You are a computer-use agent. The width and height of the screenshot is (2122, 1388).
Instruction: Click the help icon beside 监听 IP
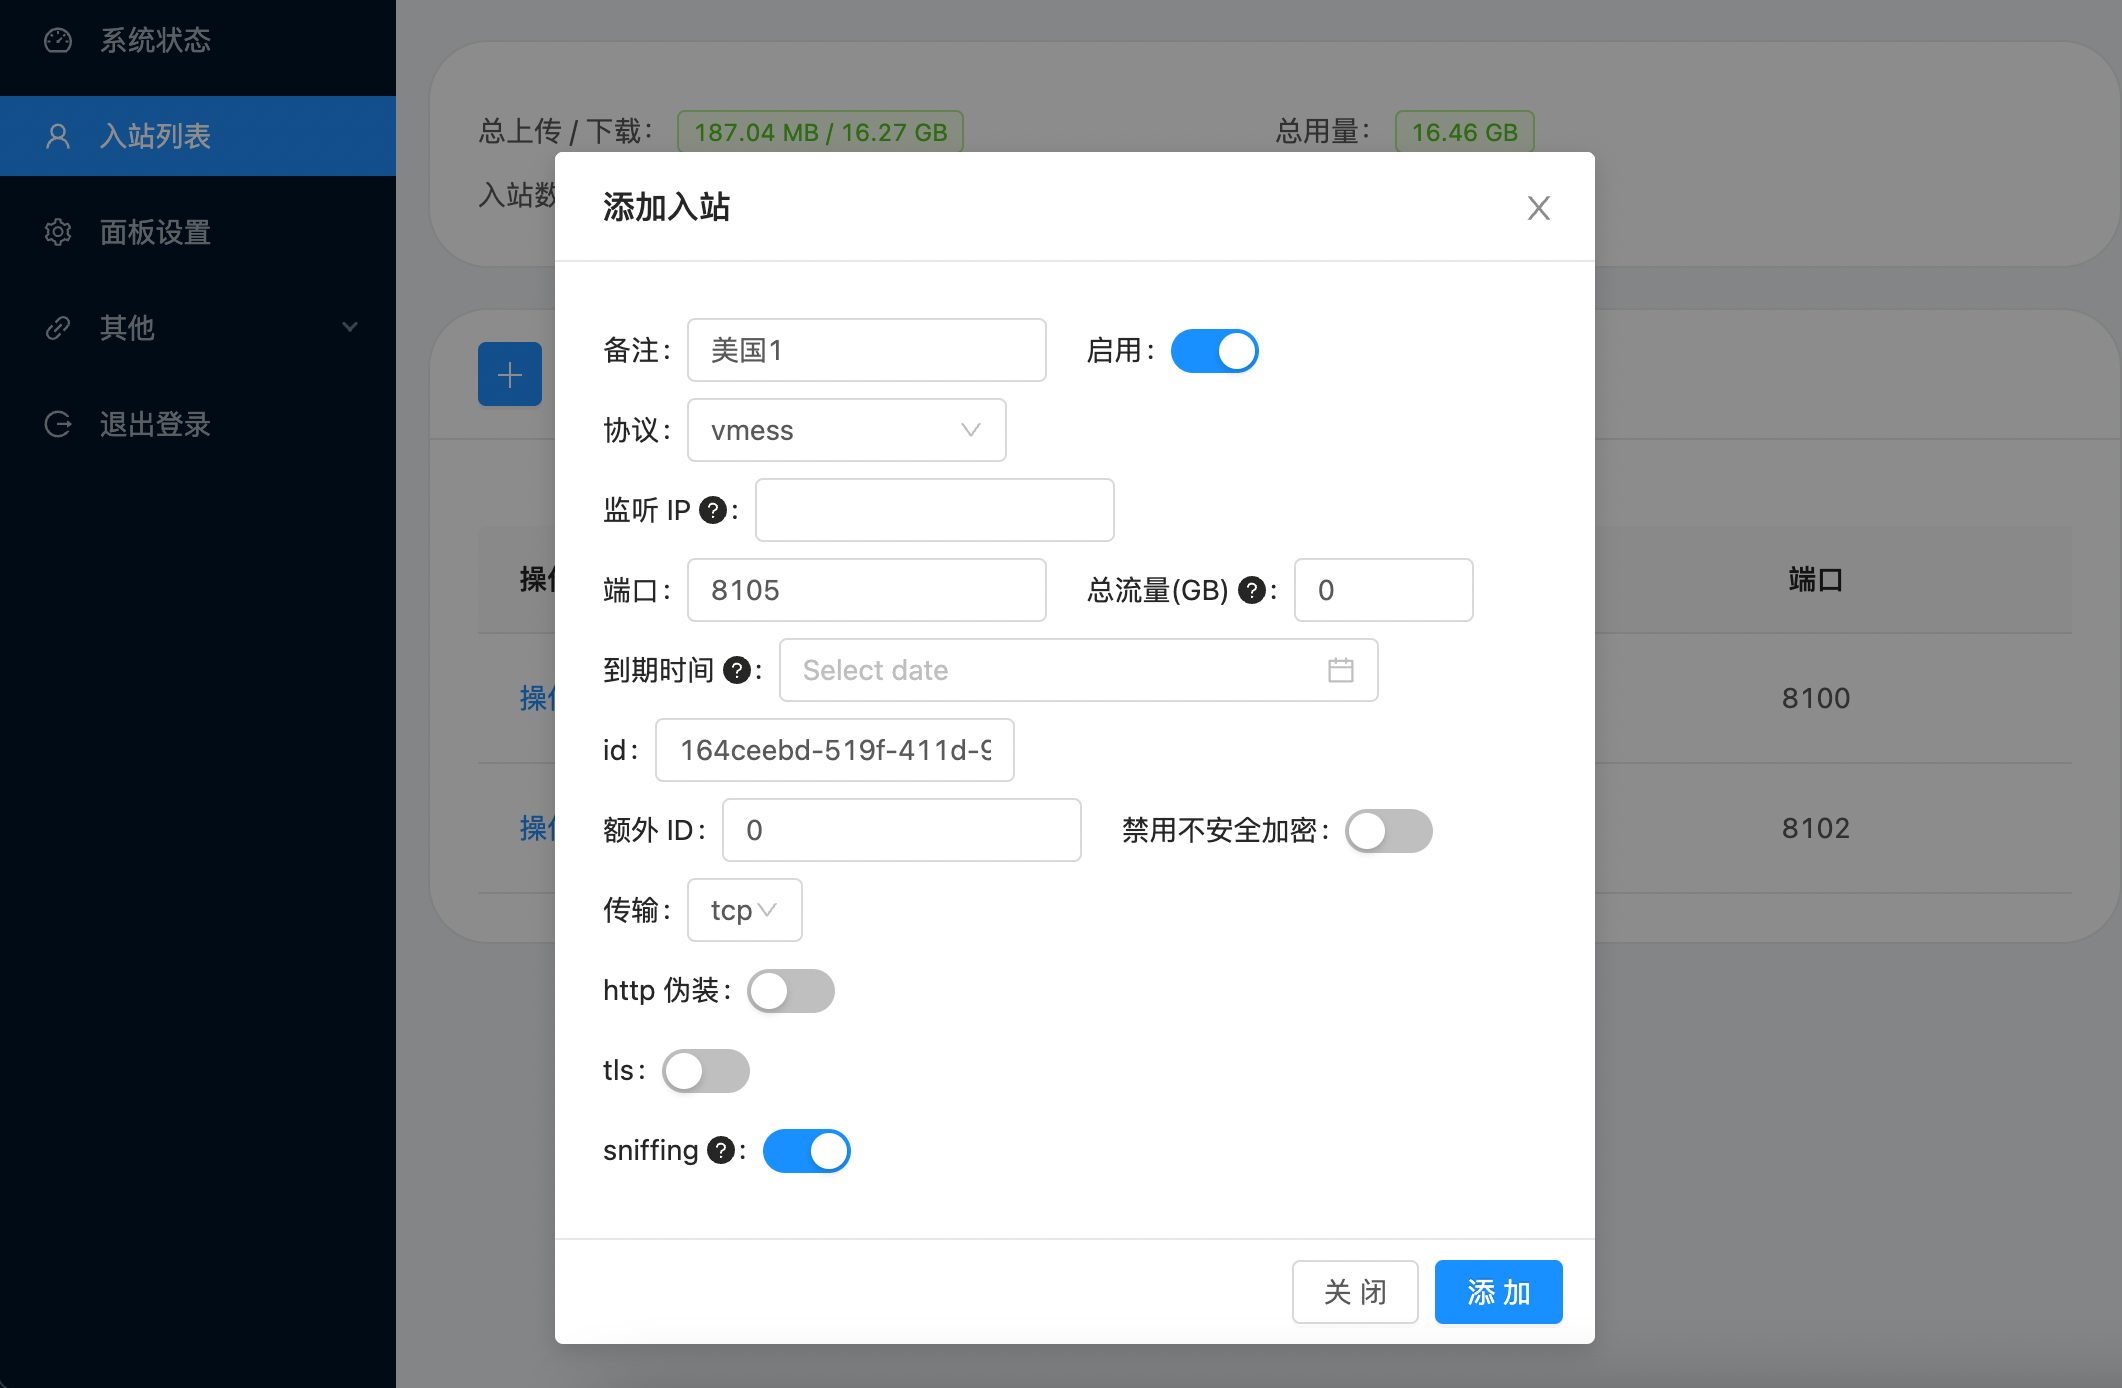713,510
